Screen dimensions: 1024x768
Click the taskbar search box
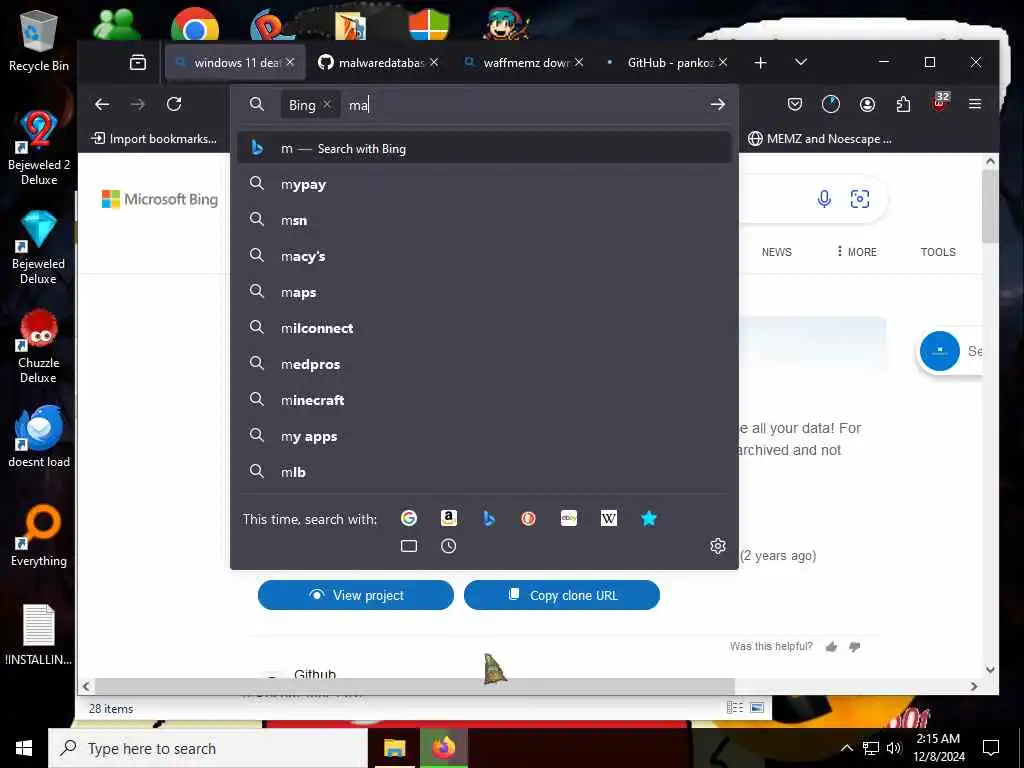(208, 748)
